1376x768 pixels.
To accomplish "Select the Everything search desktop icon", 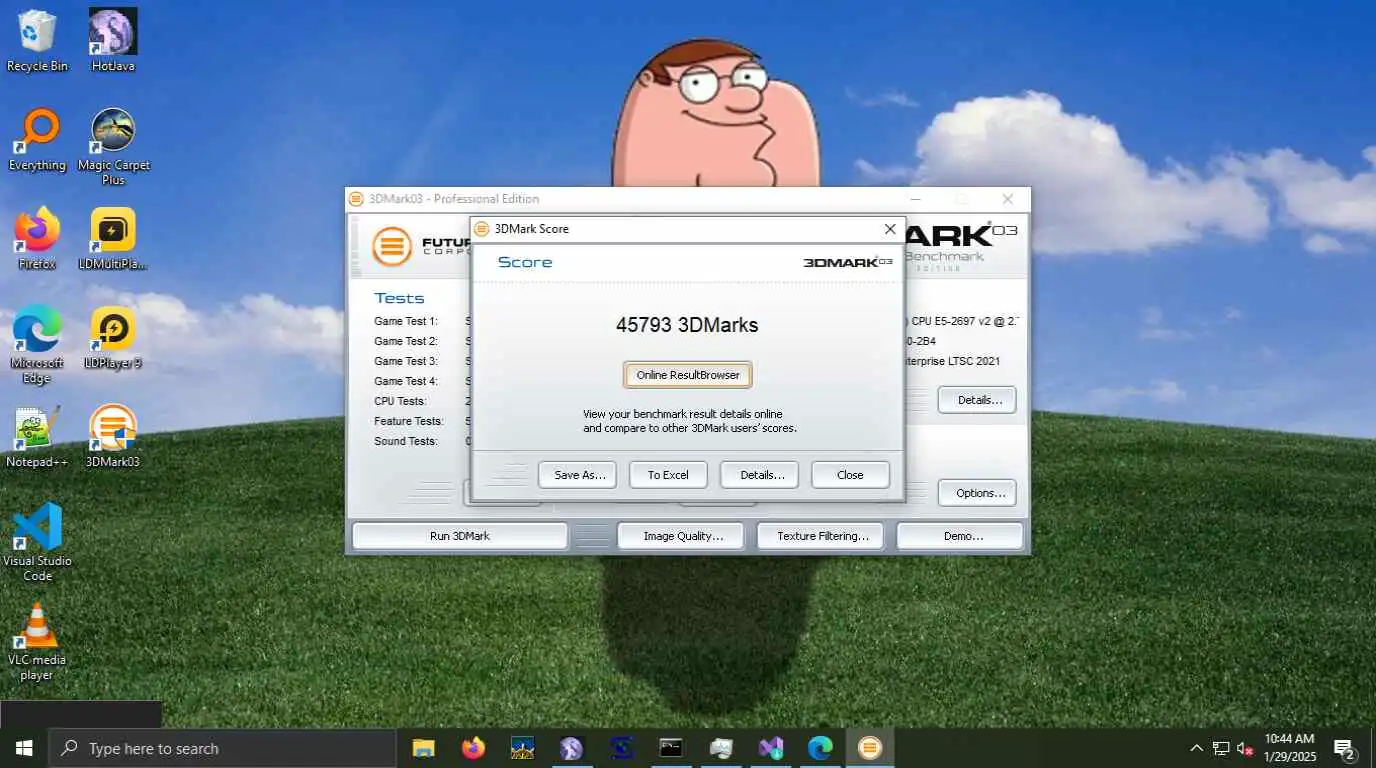I will pos(37,140).
